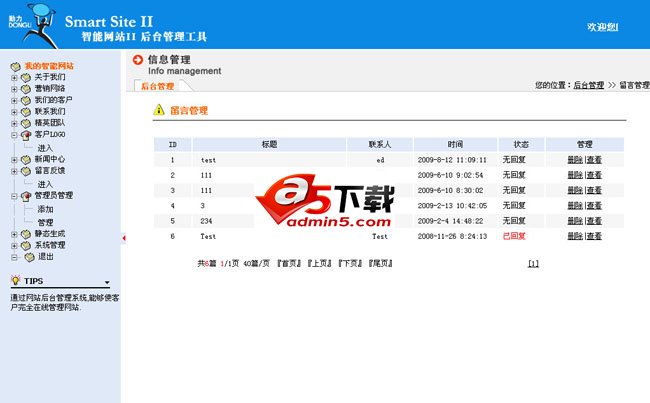
Task: Click the red 已回复 status text
Action: coord(514,236)
